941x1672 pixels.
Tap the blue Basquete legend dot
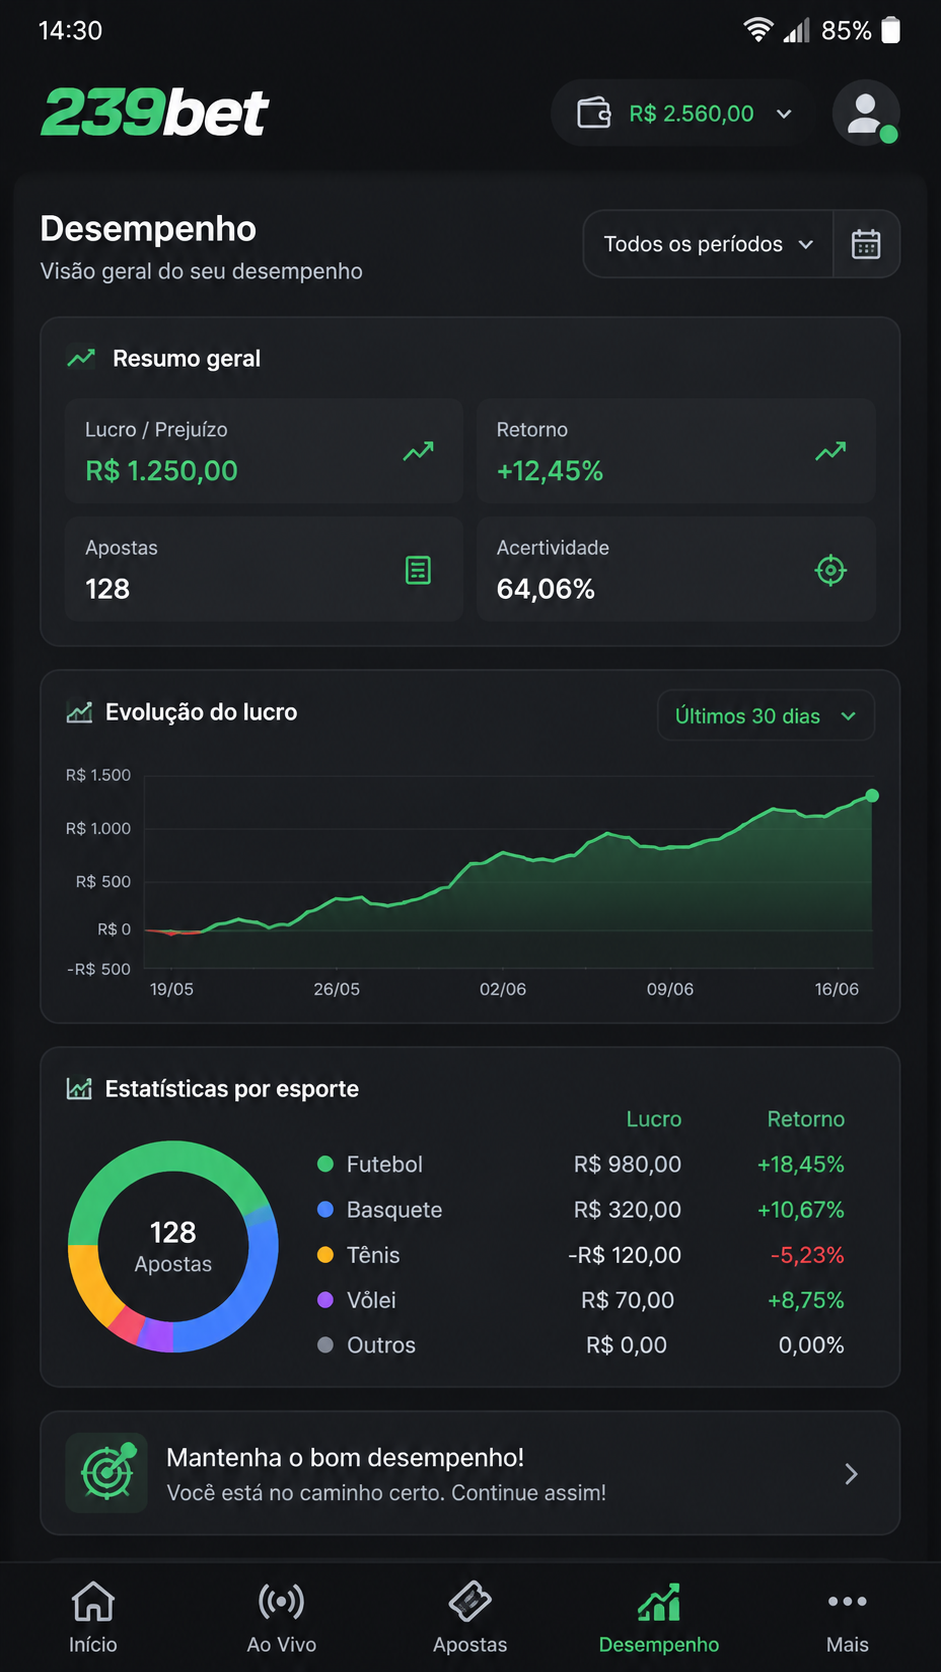pos(325,1209)
